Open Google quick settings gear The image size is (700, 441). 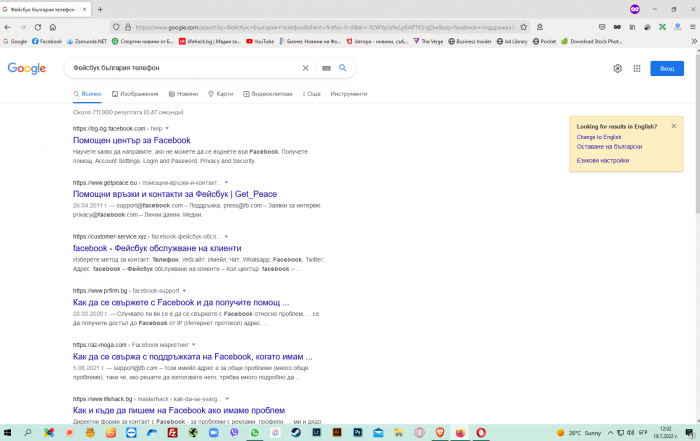click(x=617, y=68)
